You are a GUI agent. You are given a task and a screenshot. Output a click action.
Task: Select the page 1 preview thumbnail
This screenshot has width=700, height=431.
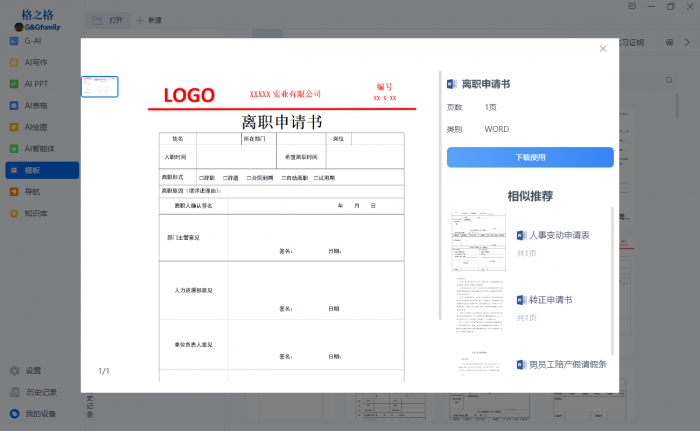[x=100, y=87]
